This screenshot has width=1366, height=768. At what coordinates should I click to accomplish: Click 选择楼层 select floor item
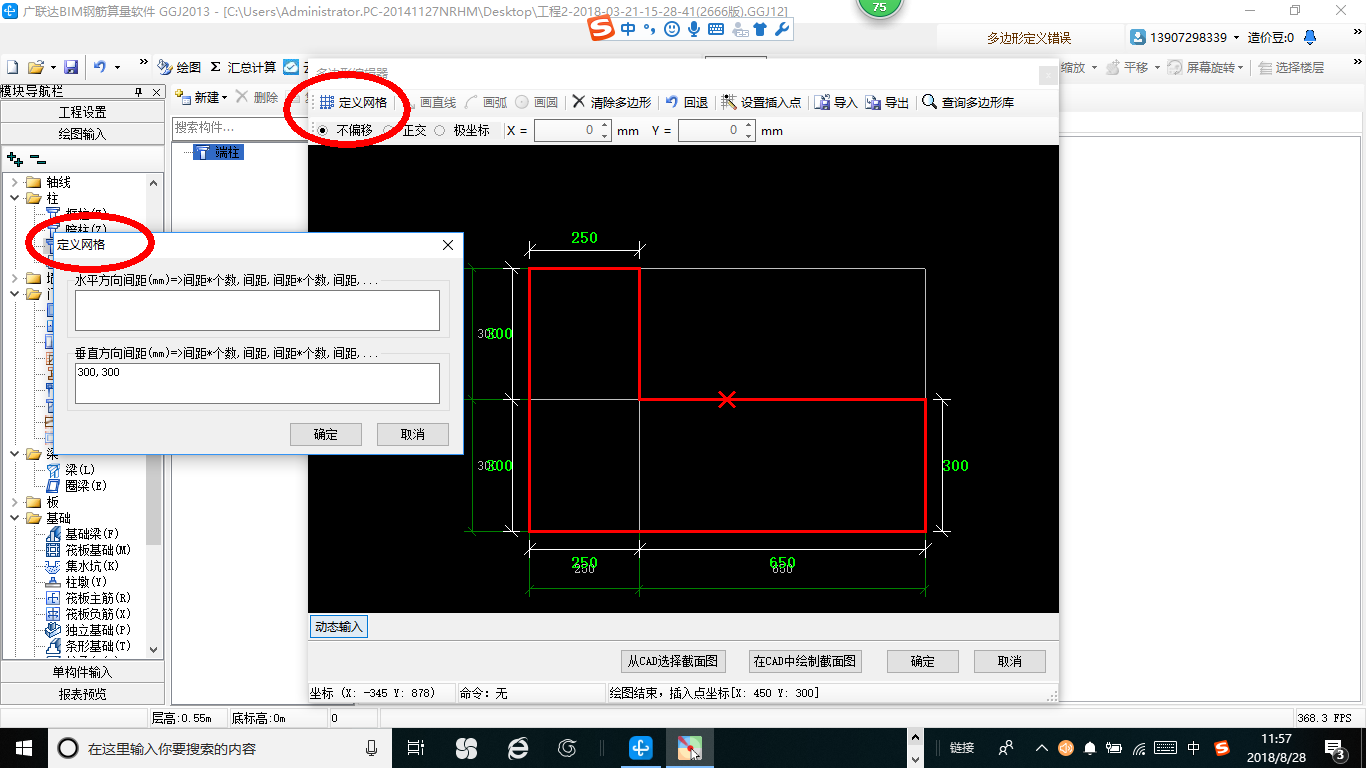click(1292, 68)
